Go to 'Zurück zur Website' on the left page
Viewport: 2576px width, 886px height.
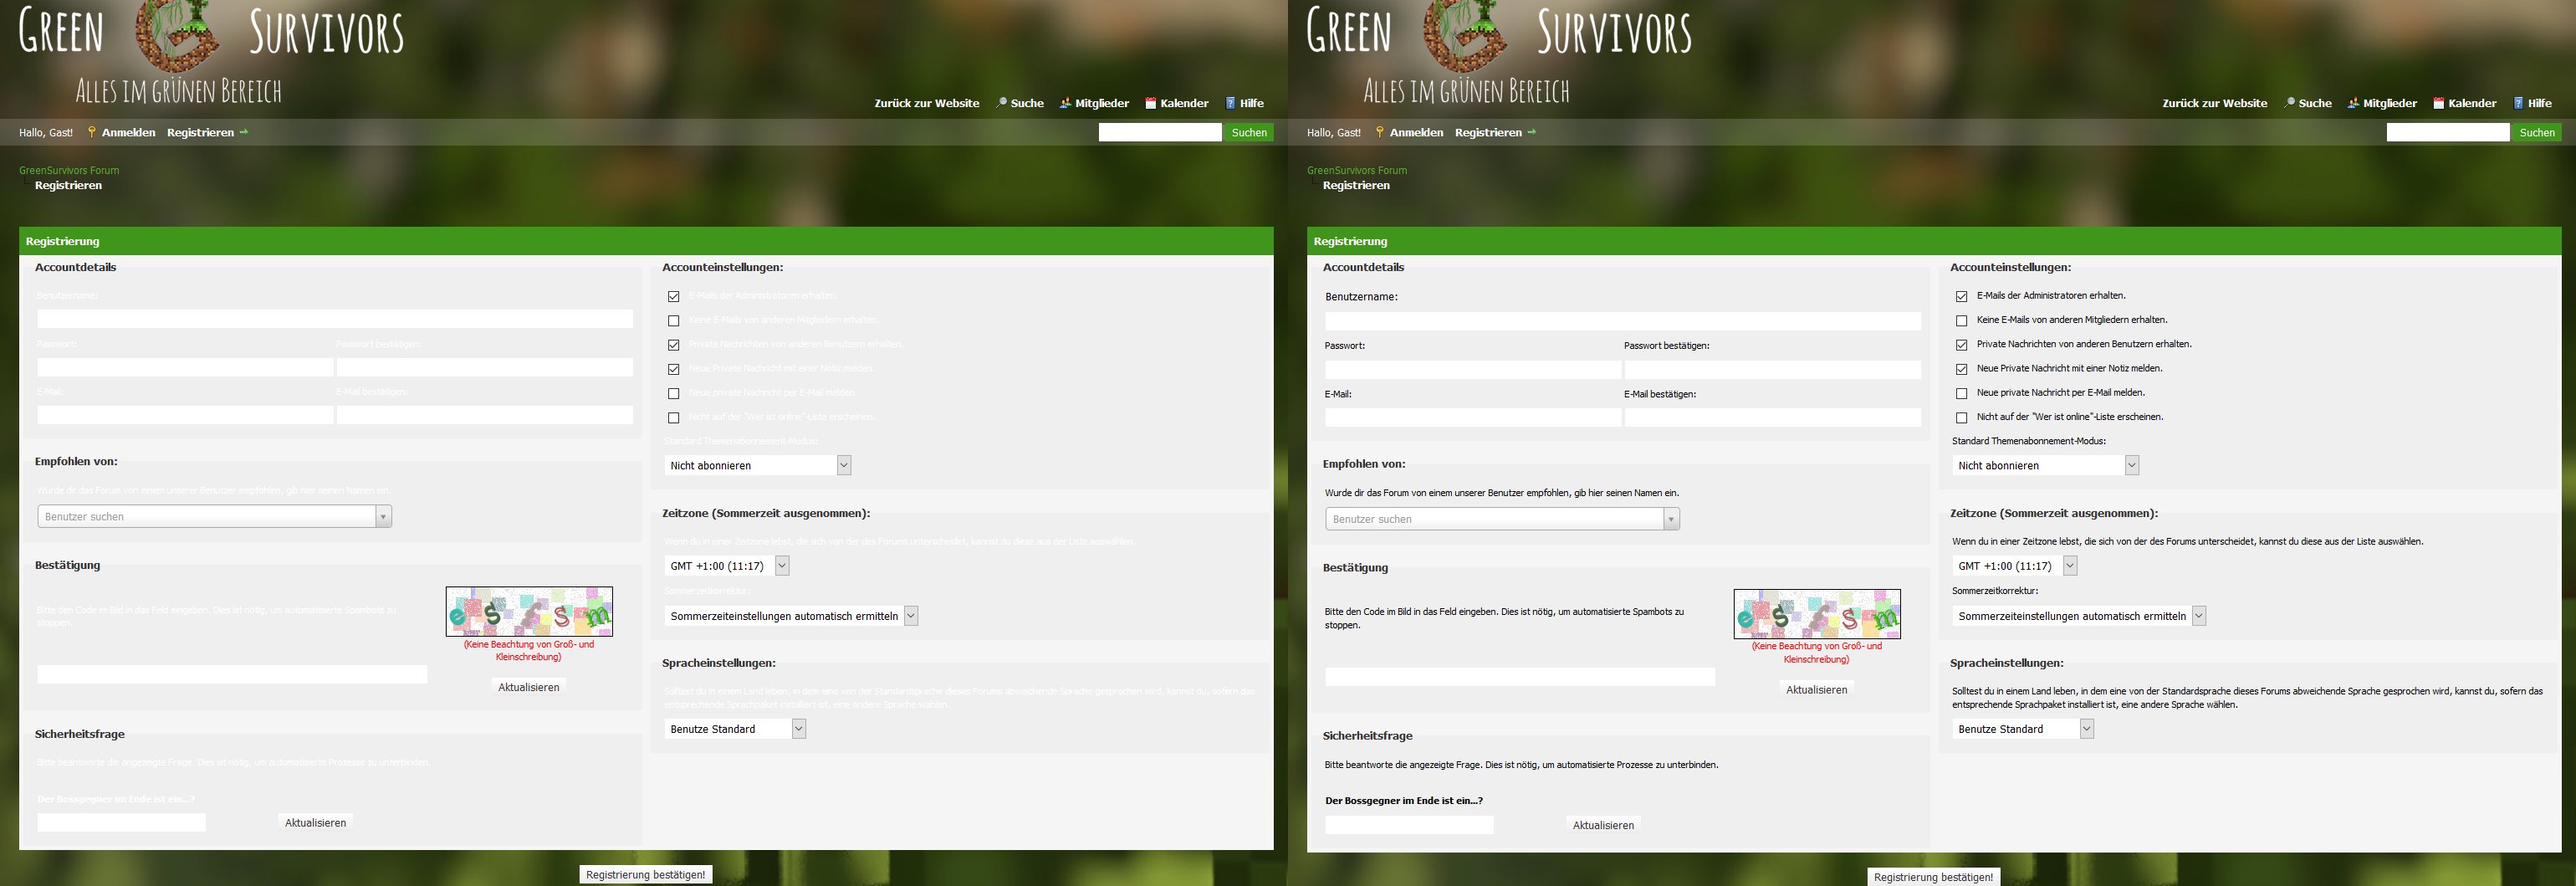926,103
